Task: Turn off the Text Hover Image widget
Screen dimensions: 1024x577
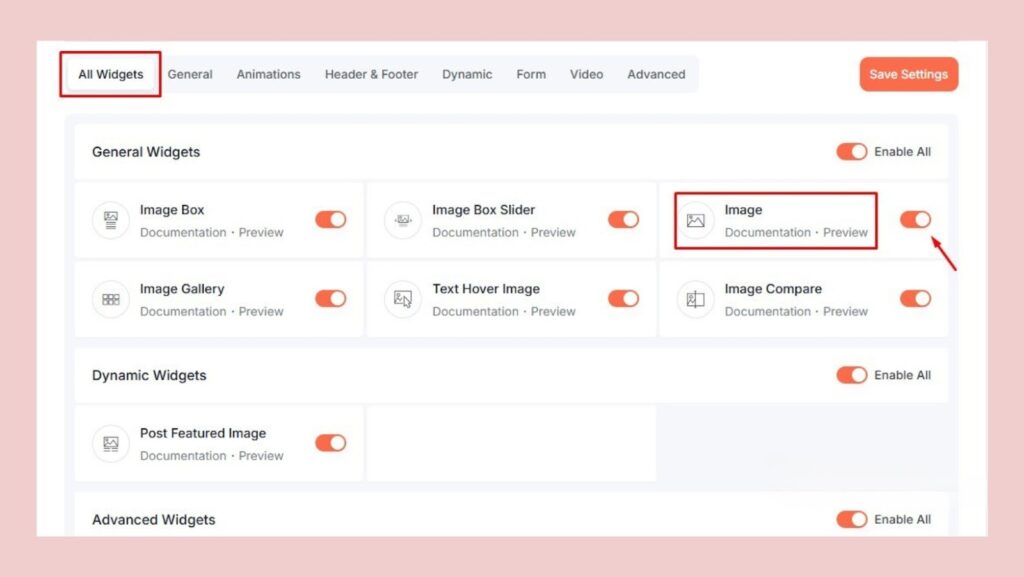Action: (623, 298)
